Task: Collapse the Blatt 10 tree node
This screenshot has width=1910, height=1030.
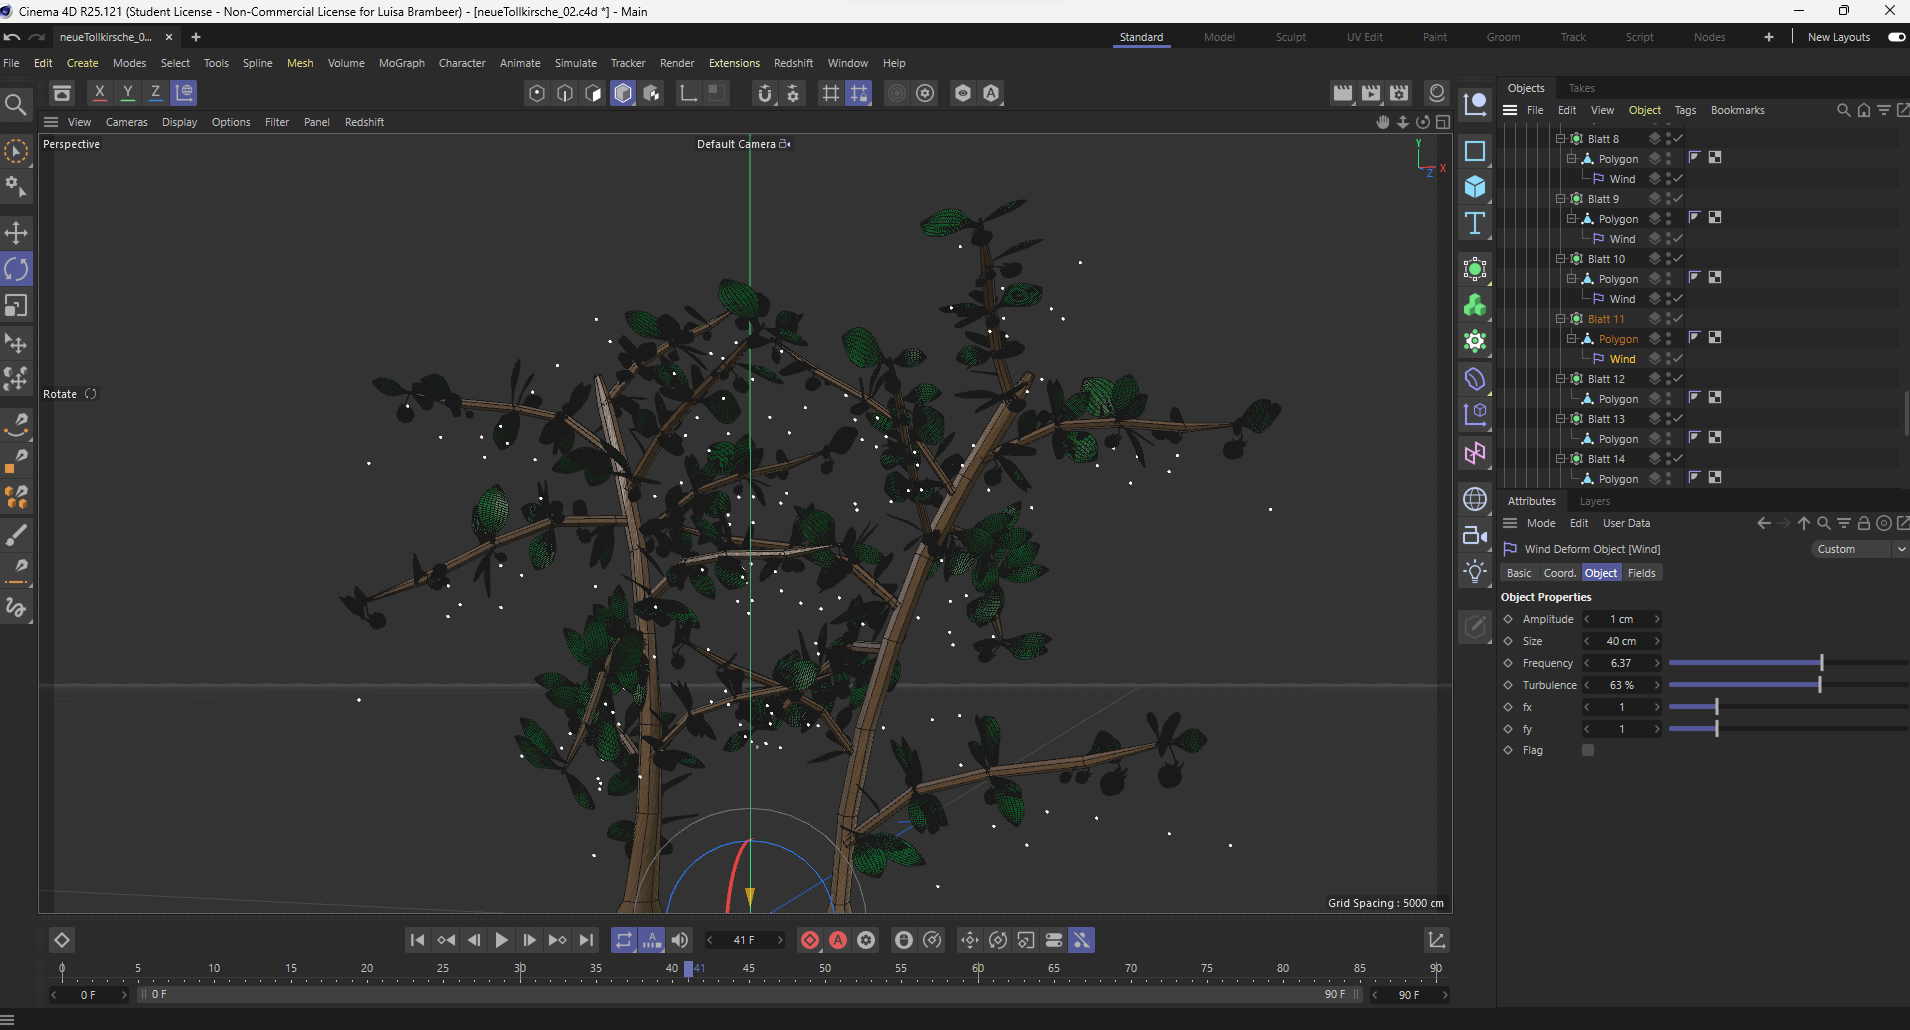Action: coord(1560,259)
